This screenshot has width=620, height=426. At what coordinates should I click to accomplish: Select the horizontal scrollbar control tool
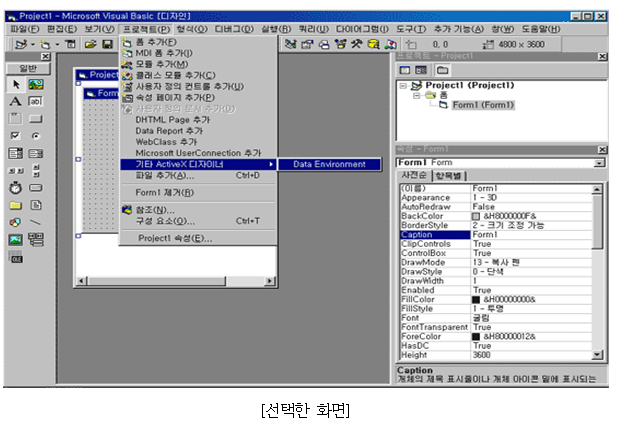coord(16,170)
